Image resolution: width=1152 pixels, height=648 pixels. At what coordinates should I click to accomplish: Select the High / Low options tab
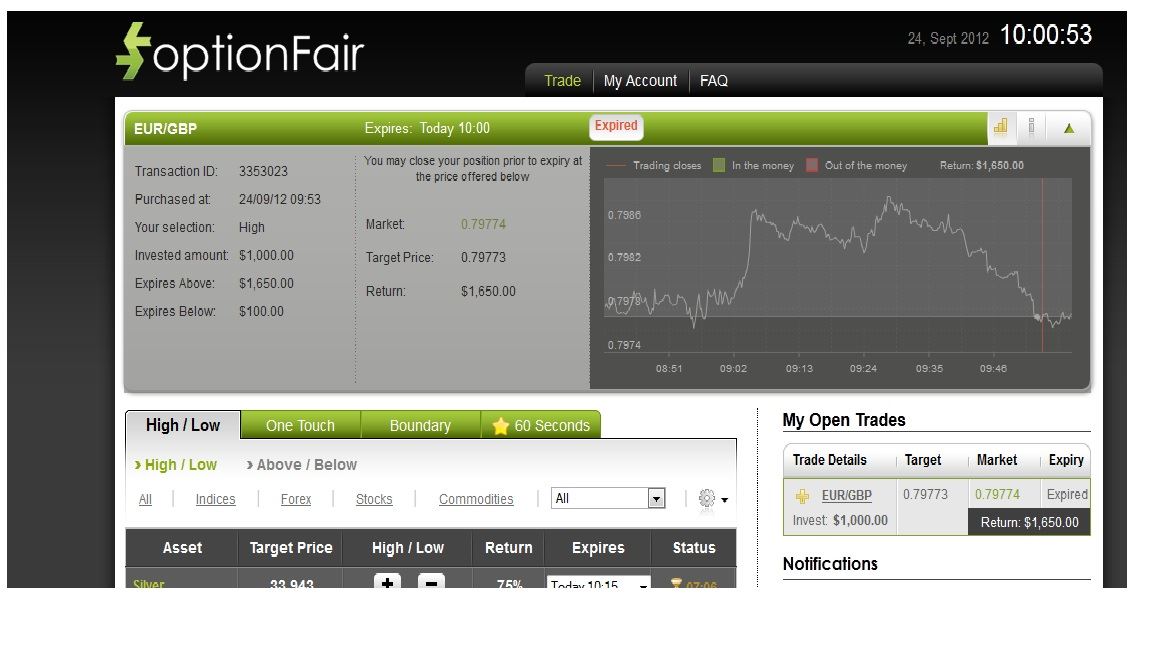(183, 425)
